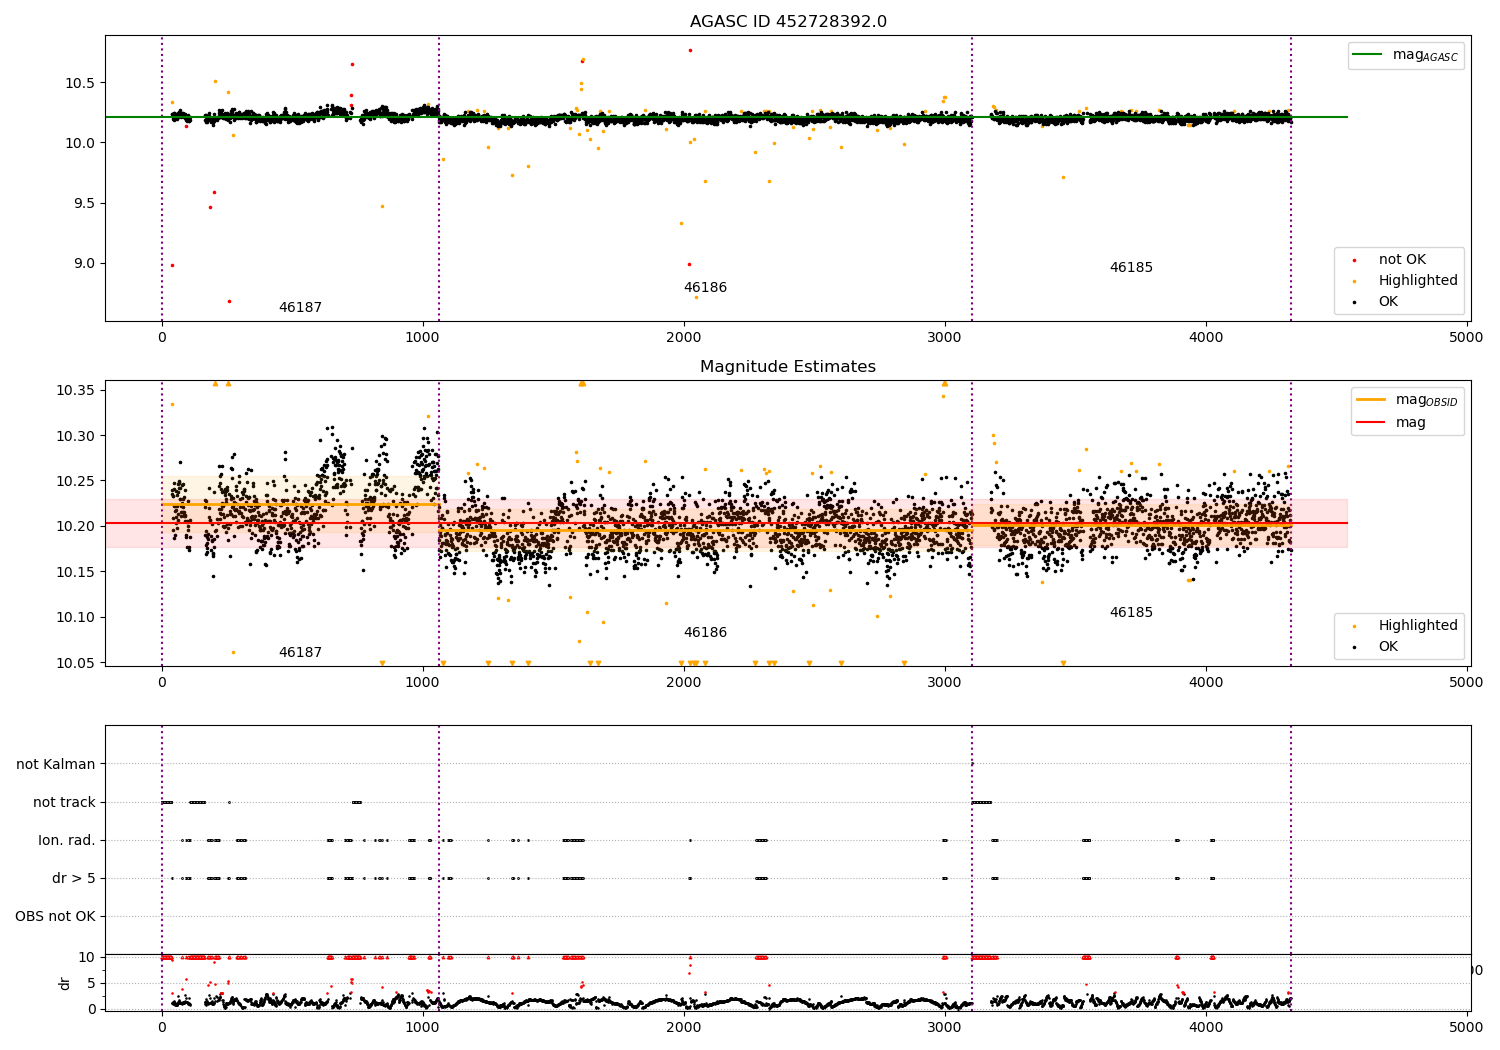Click x-tick 5000 under the bottom panel
1500x1050 pixels.
(1467, 1026)
